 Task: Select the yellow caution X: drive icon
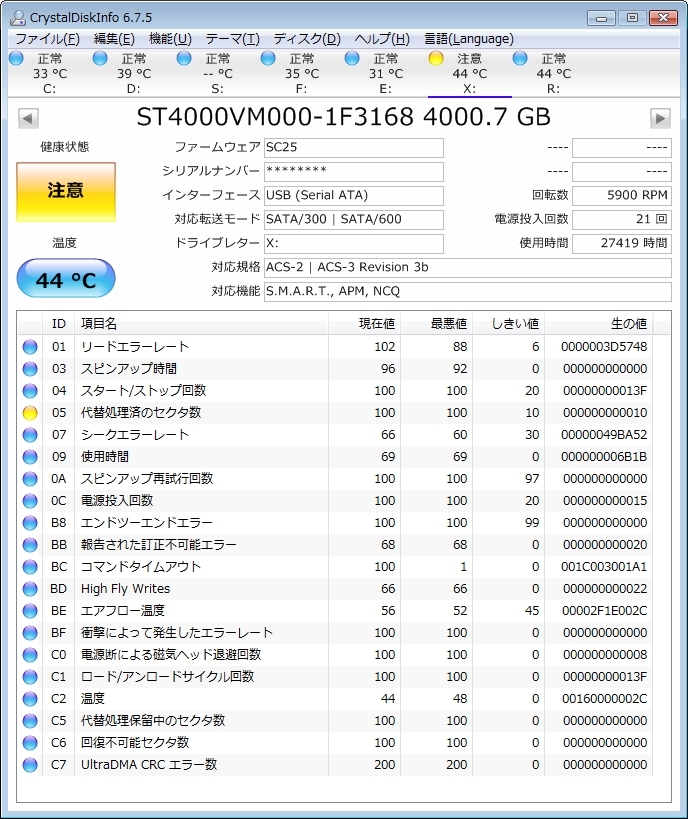436,58
